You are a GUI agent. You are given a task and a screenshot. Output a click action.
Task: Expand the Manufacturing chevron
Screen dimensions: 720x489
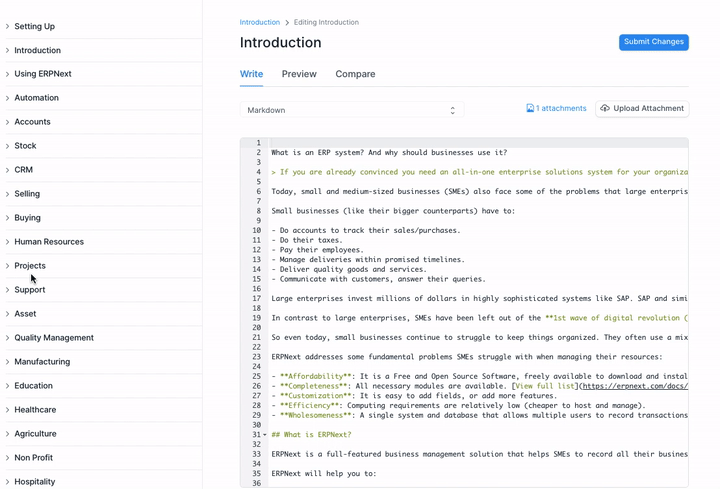pos(7,362)
